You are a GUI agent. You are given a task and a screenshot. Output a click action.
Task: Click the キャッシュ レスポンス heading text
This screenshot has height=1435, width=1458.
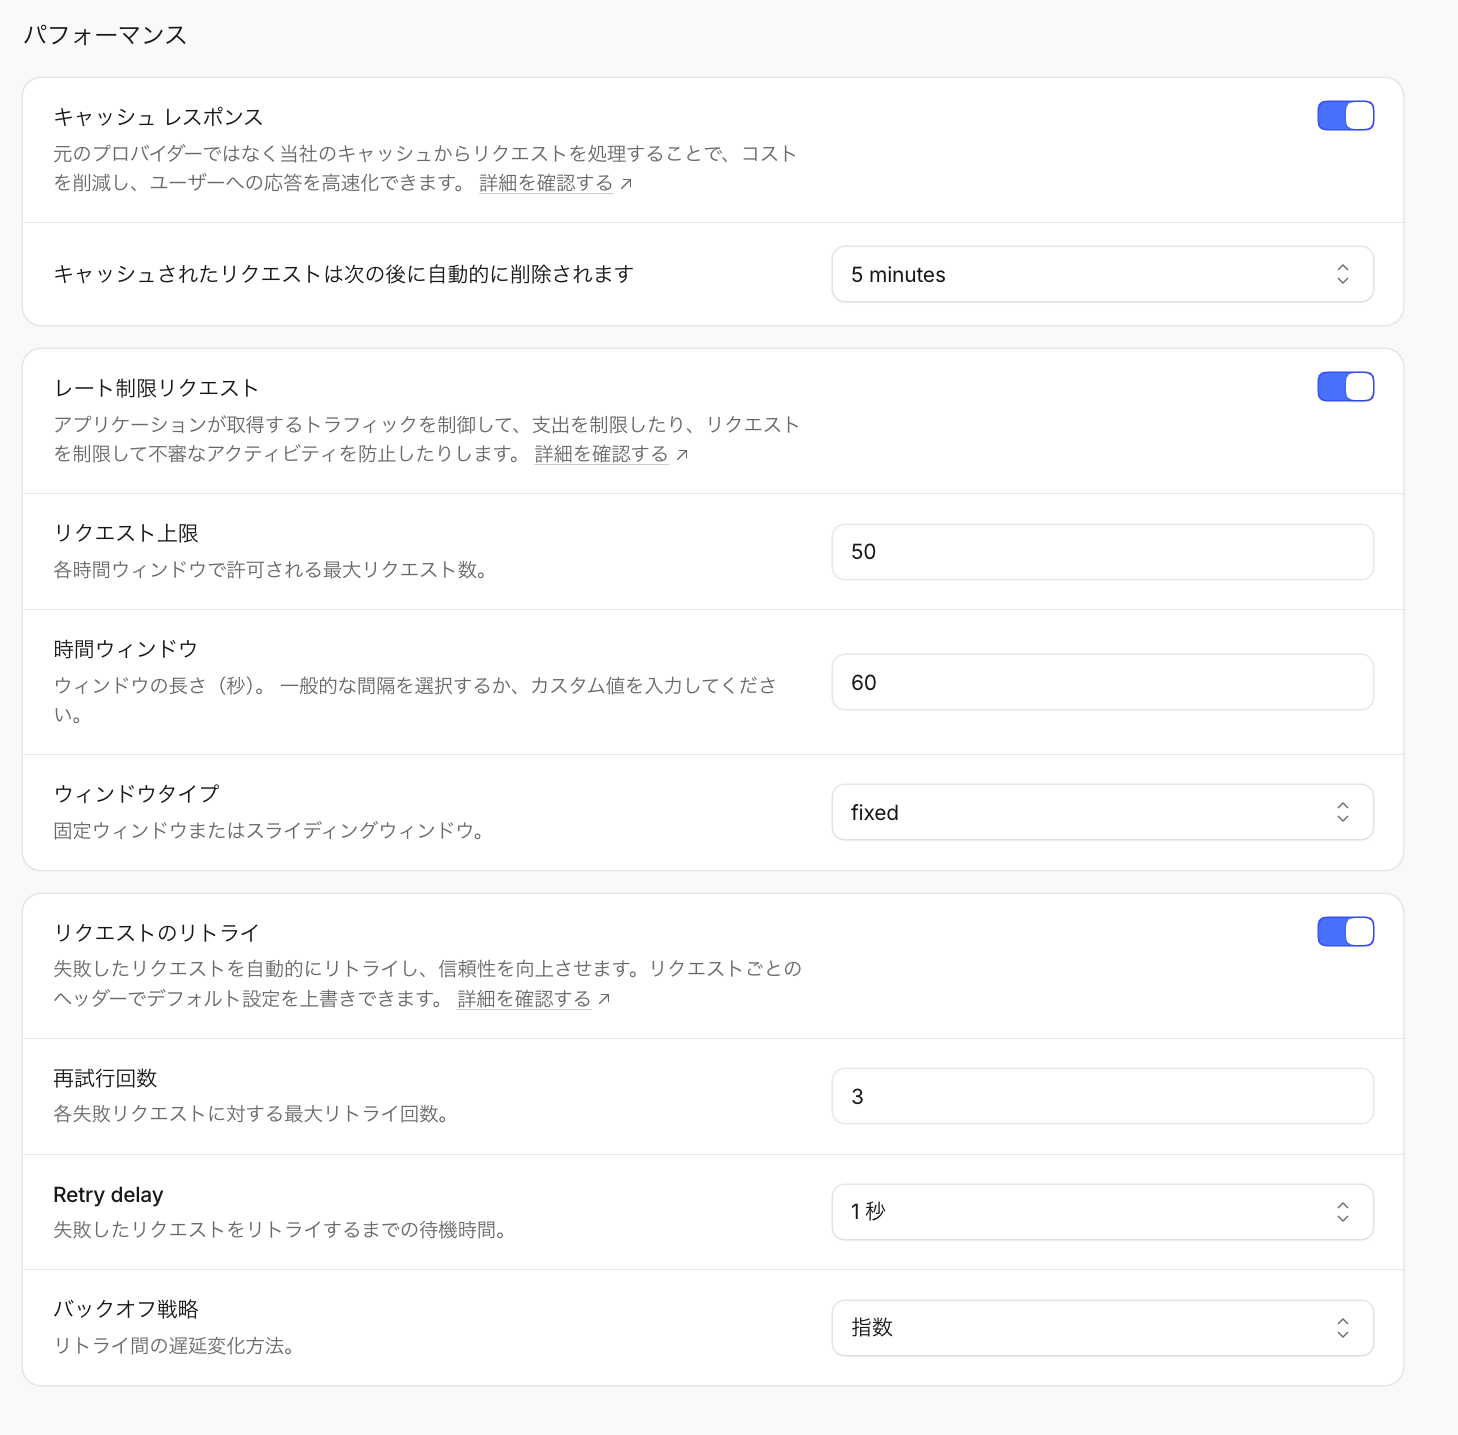pyautogui.click(x=158, y=117)
